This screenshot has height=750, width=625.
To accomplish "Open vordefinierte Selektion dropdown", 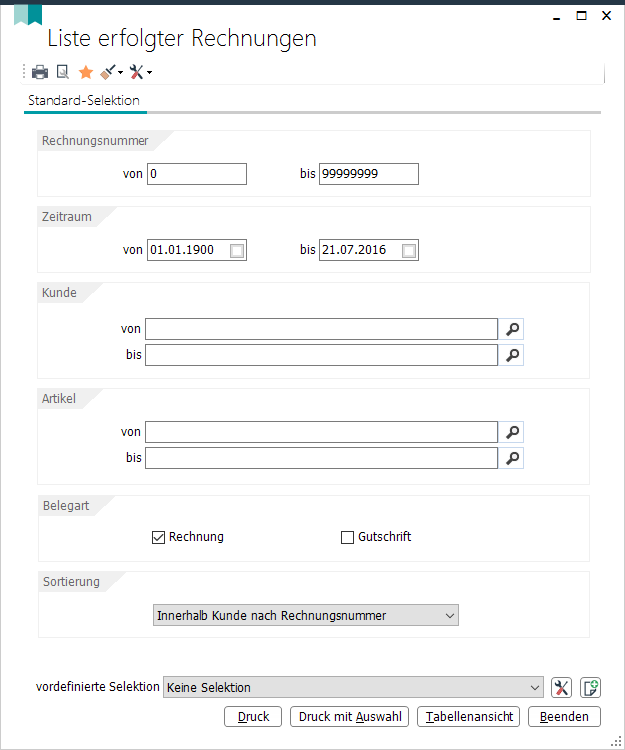I will click(x=353, y=687).
